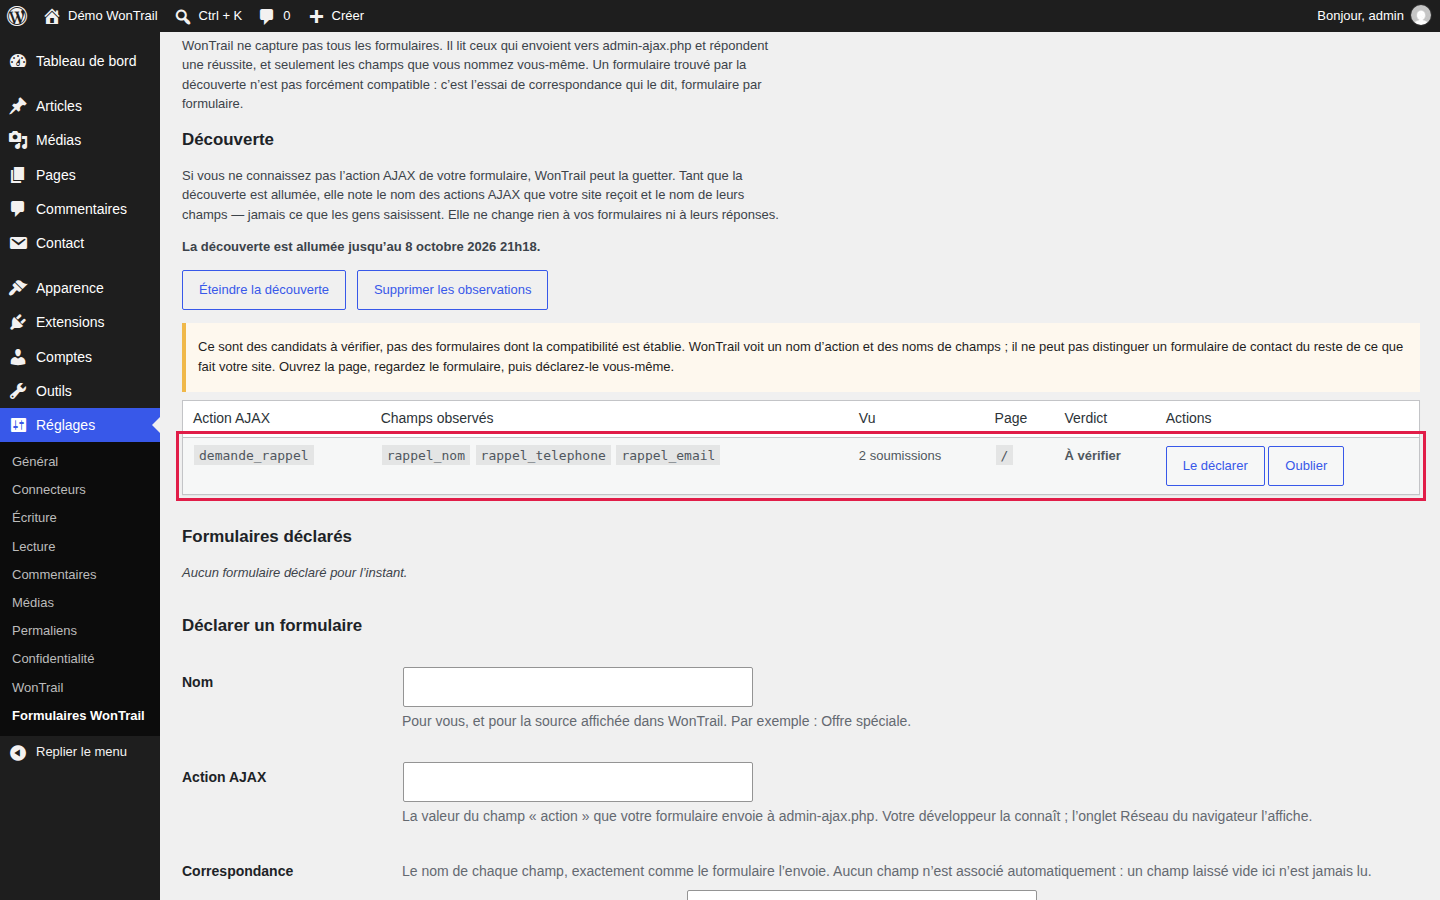Click the Articles pin icon
This screenshot has height=900, width=1440.
[x=18, y=106]
